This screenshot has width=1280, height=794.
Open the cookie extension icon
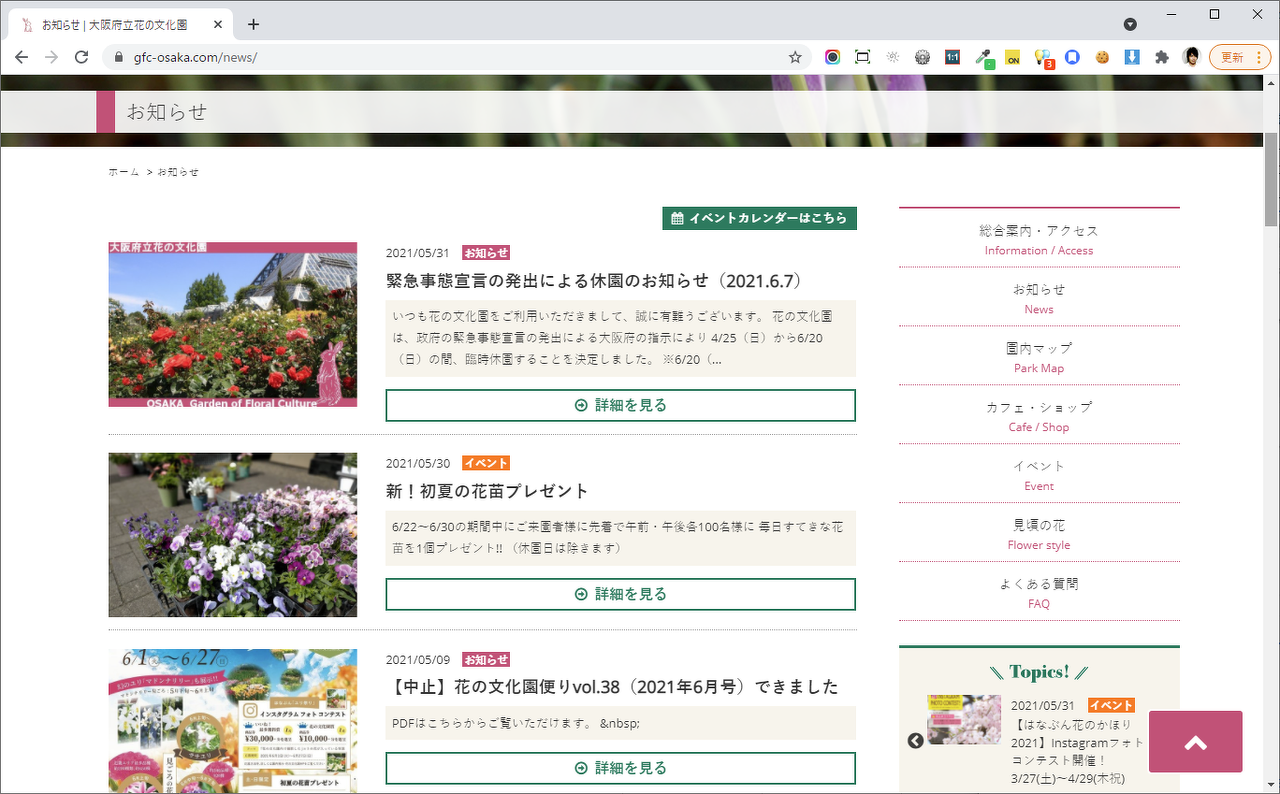coord(1102,57)
